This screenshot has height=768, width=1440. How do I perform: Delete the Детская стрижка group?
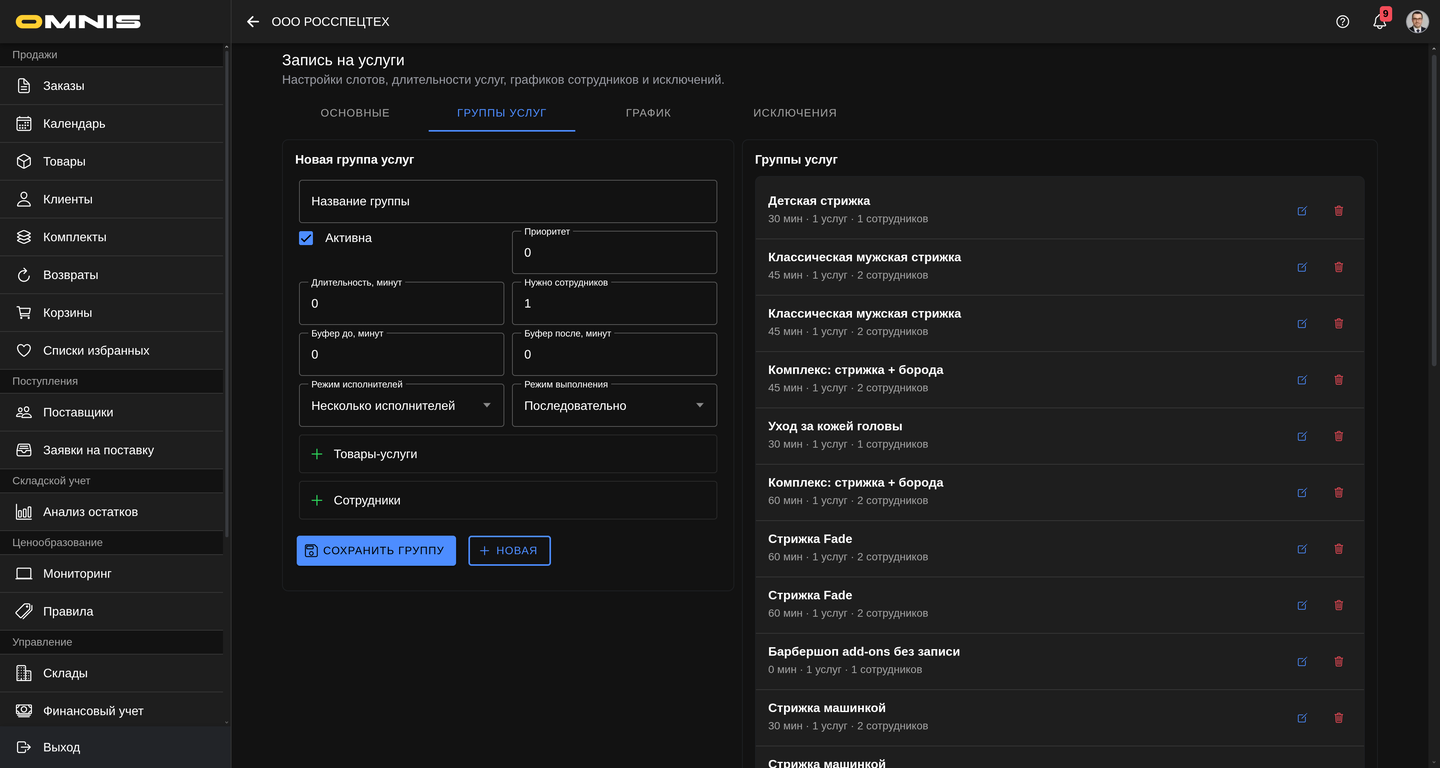[1339, 211]
